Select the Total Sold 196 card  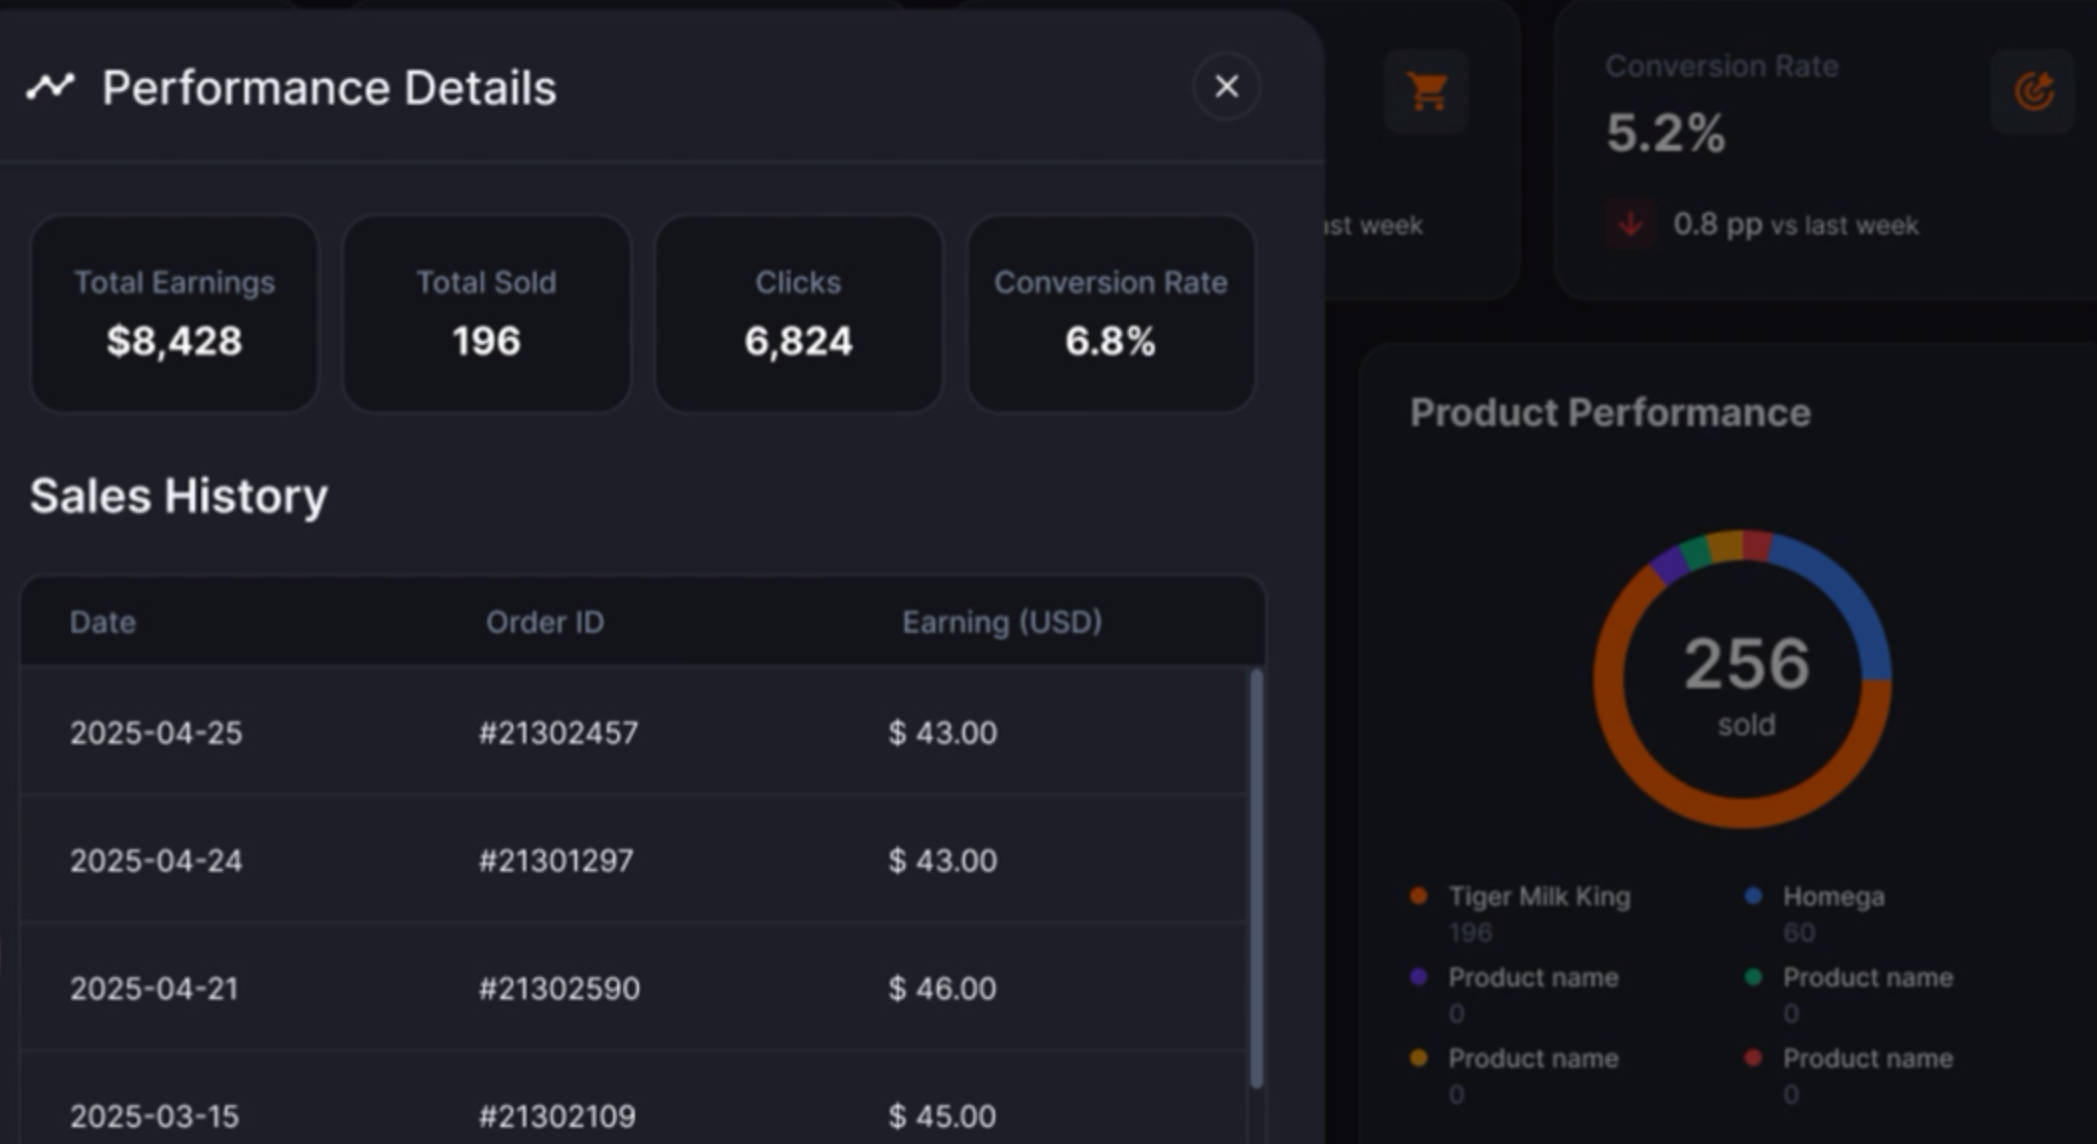point(486,313)
